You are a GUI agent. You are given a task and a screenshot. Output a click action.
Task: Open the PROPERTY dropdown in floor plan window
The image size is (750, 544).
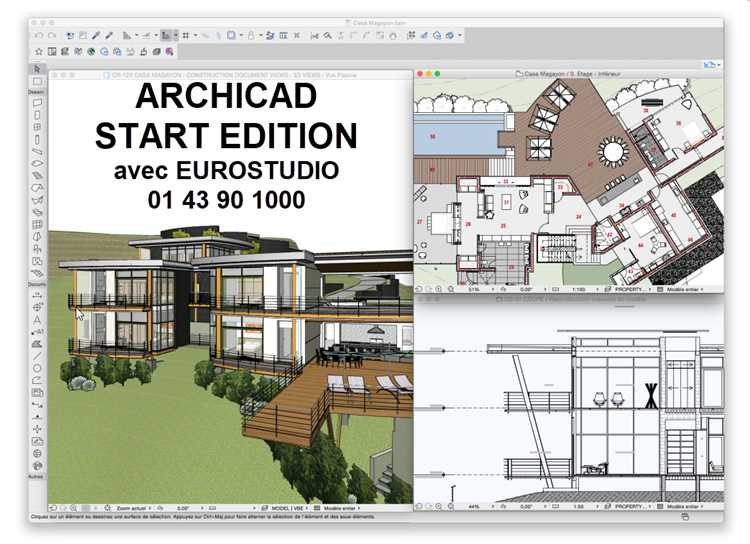[633, 289]
